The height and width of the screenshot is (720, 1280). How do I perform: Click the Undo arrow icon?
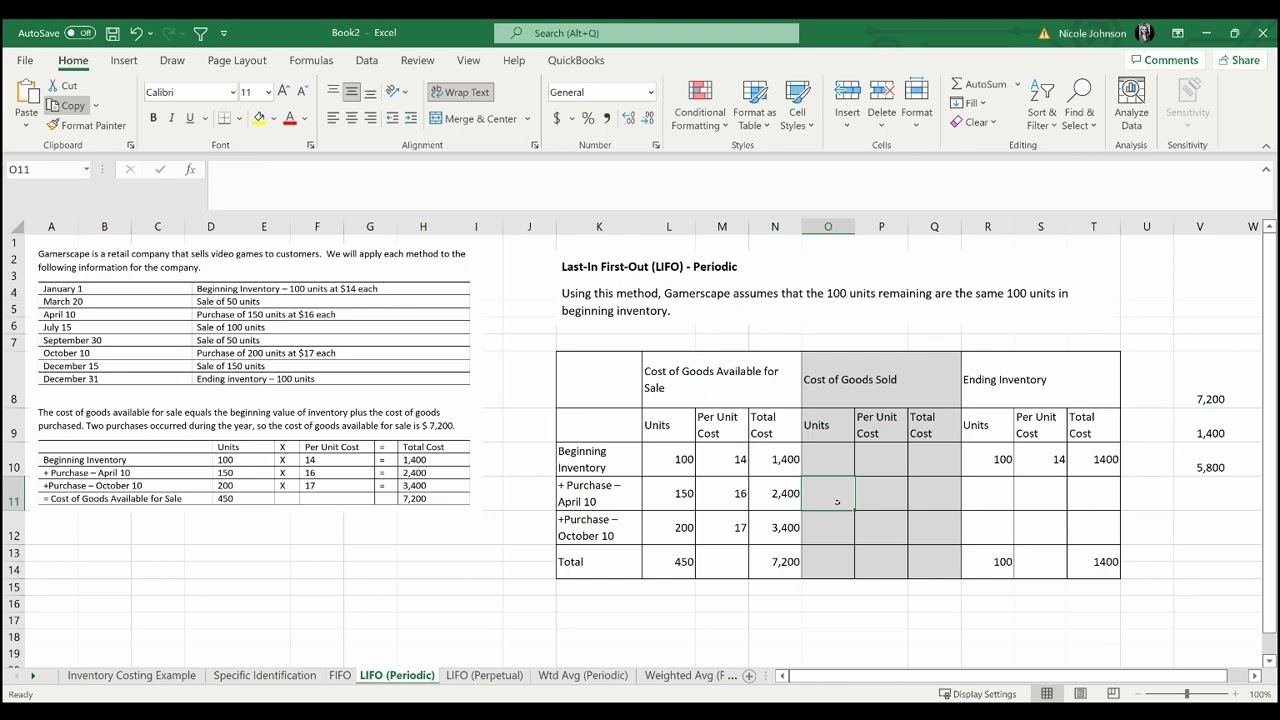[x=137, y=33]
